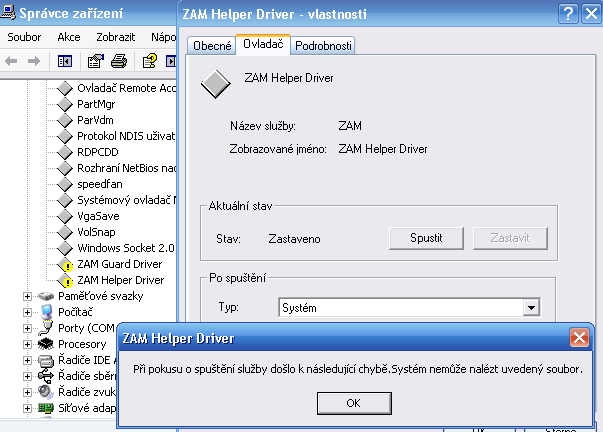
Task: Click the Back arrow in Device Manager toolbar
Action: 11,61
